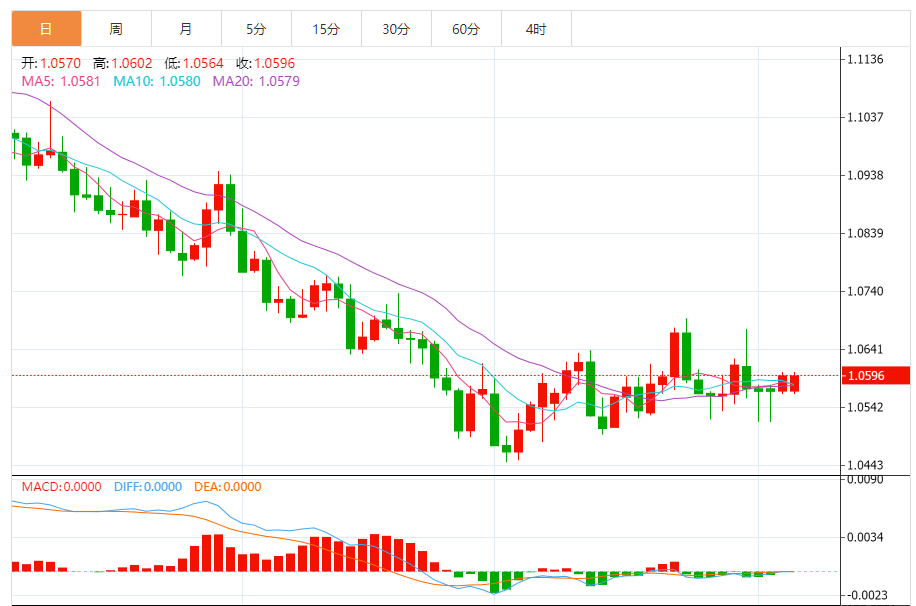Image resolution: width=916 pixels, height=606 pixels.
Task: Open the 30分 timeframe tab
Action: (x=397, y=29)
